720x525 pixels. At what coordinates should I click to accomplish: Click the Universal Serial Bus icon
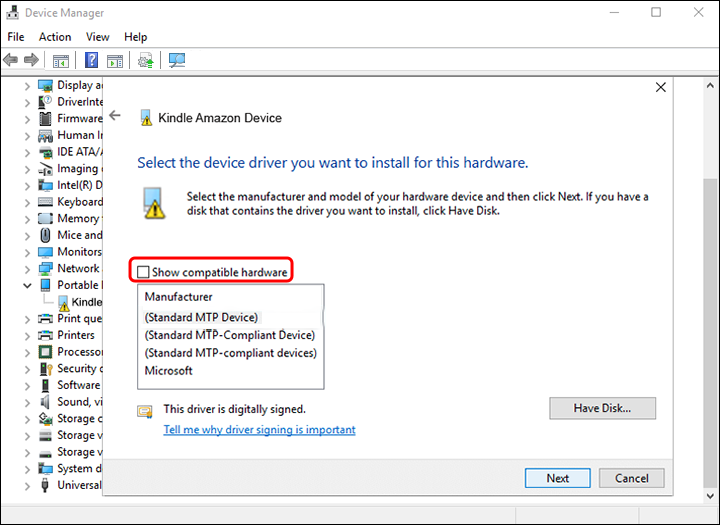(x=45, y=485)
